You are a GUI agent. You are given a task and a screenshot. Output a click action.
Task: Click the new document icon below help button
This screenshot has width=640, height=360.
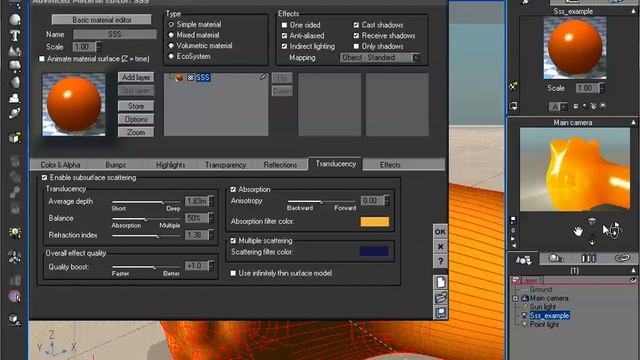tap(440, 282)
